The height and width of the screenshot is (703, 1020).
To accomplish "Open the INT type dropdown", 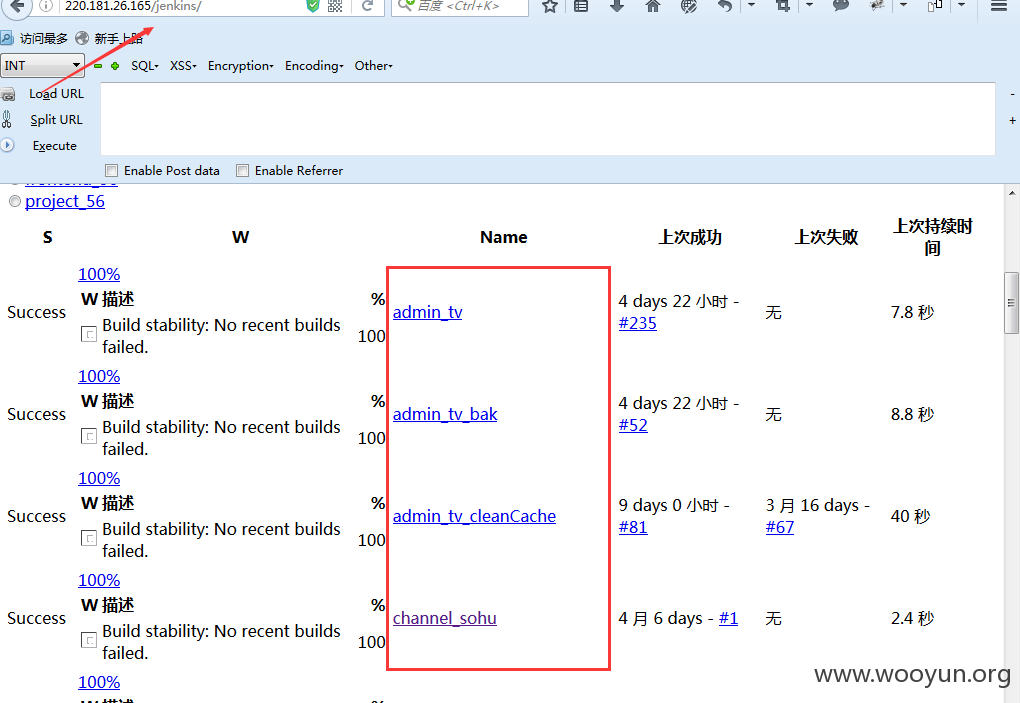I will click(x=42, y=66).
